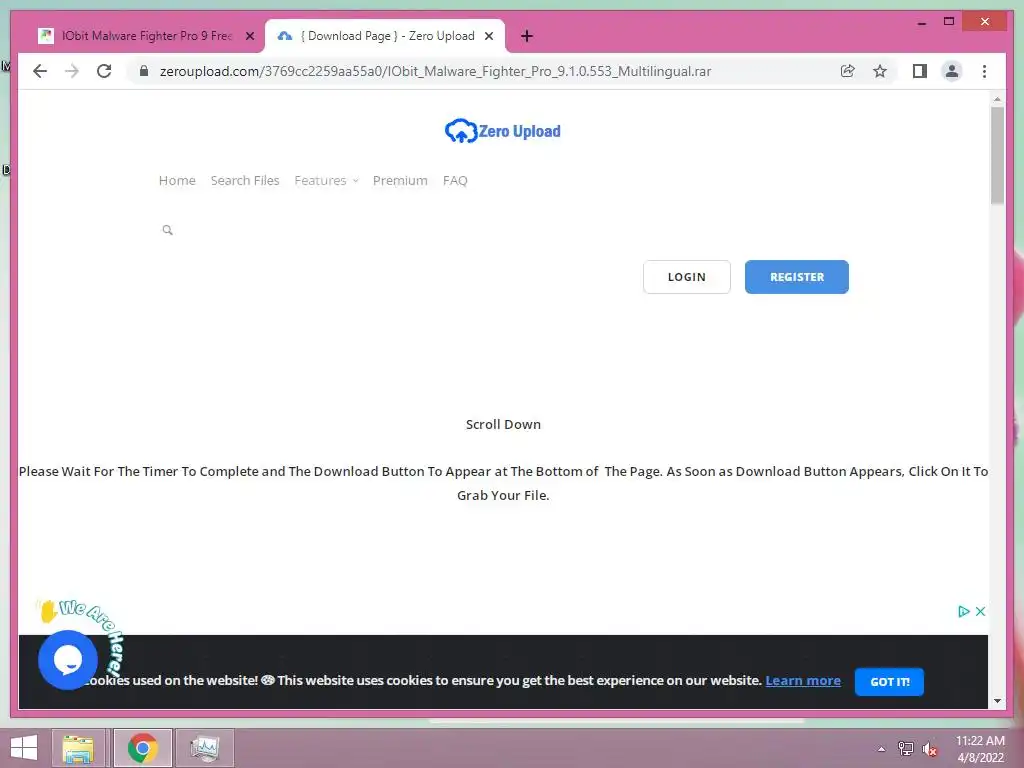Viewport: 1024px width, 768px height.
Task: Click the Scroll Down text
Action: (x=503, y=424)
